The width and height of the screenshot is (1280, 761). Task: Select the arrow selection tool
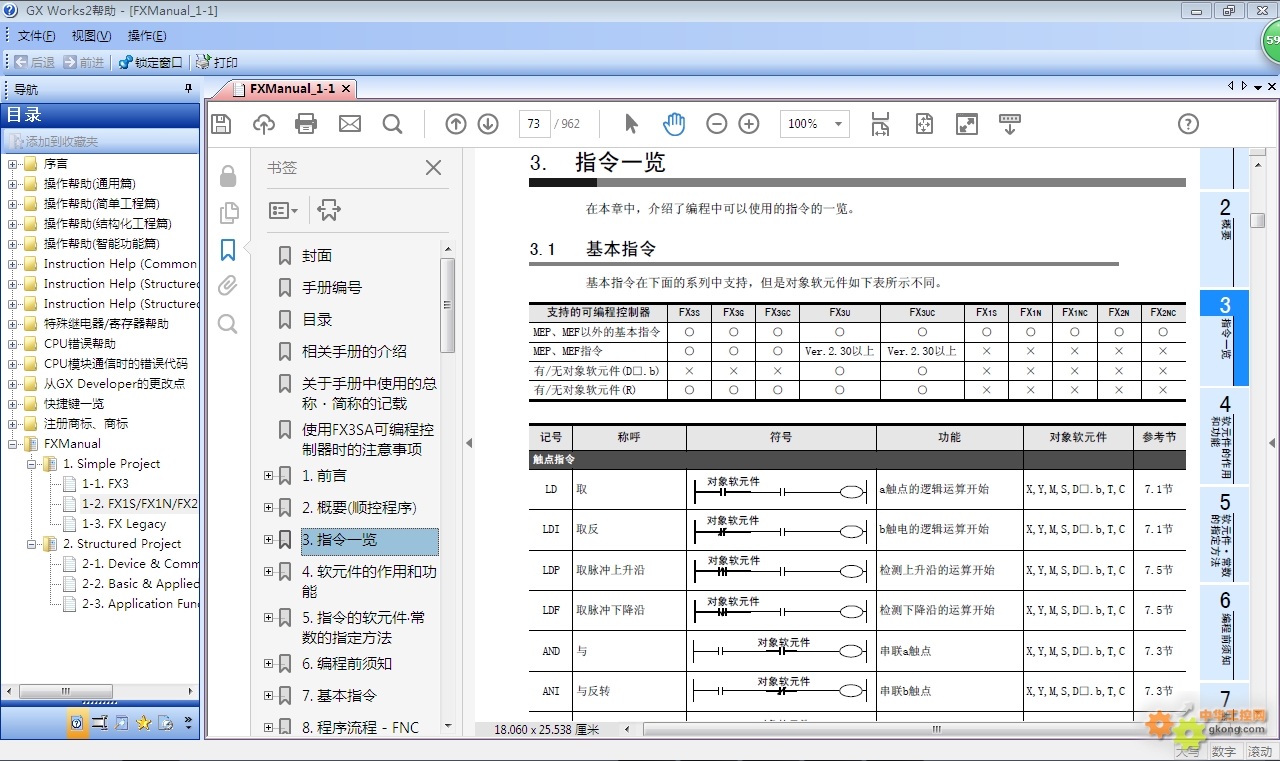pos(631,124)
